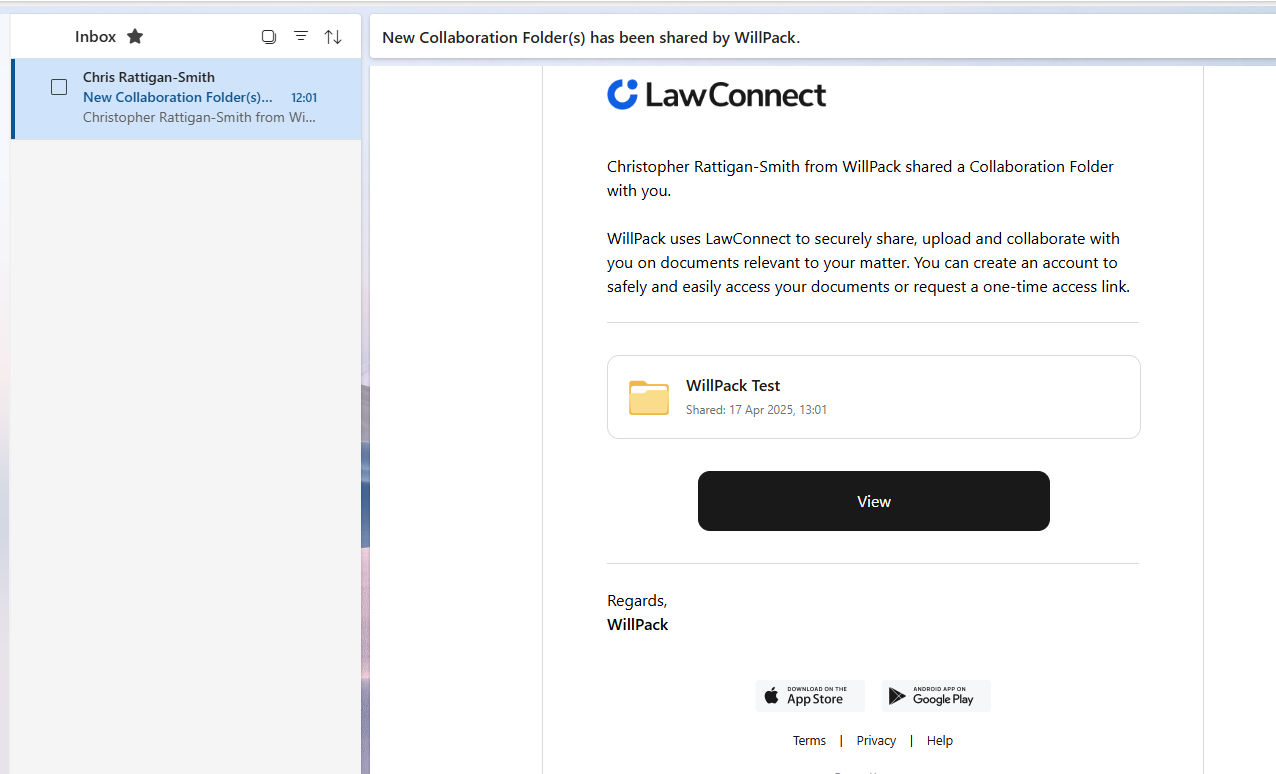
Task: Click the star icon next to Inbox
Action: (135, 36)
